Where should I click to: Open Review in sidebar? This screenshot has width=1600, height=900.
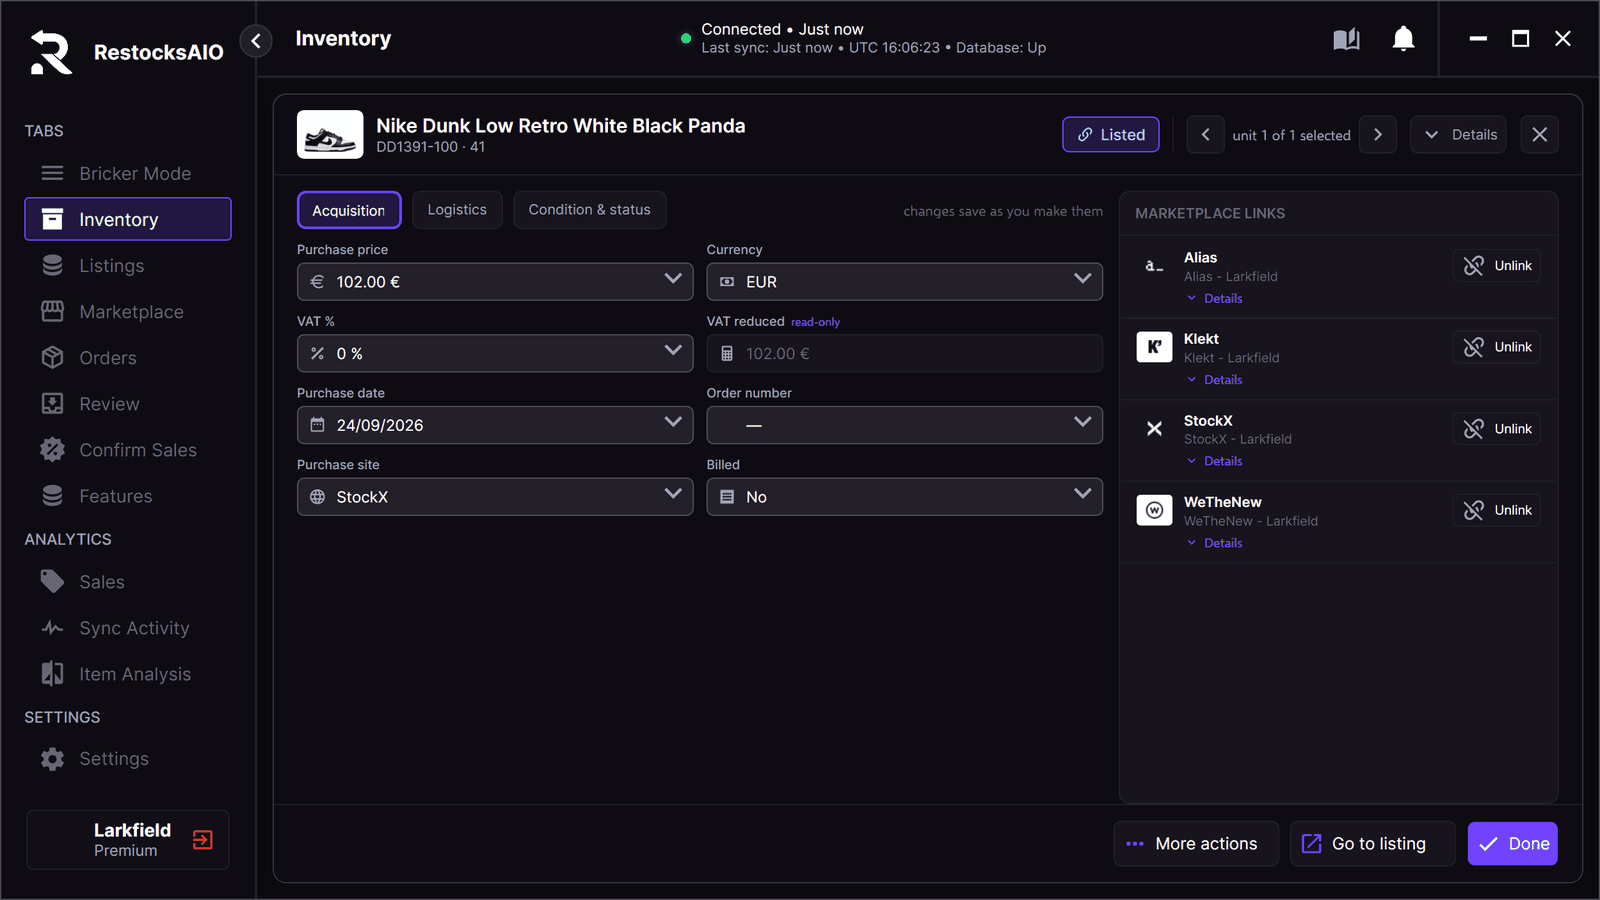128,404
